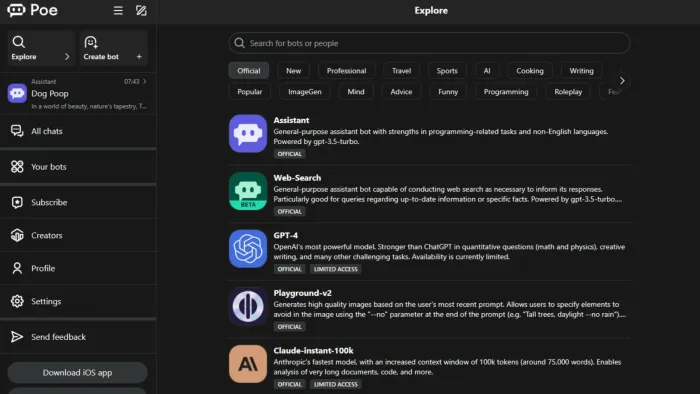Open the Dog Poop chat chevron

click(x=145, y=81)
